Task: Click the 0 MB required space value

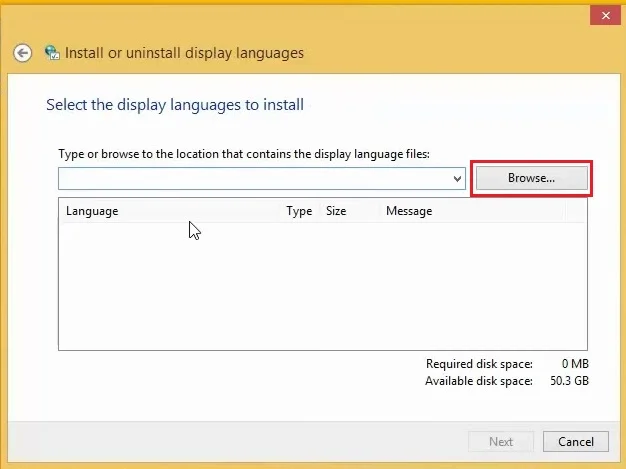Action: pos(575,364)
